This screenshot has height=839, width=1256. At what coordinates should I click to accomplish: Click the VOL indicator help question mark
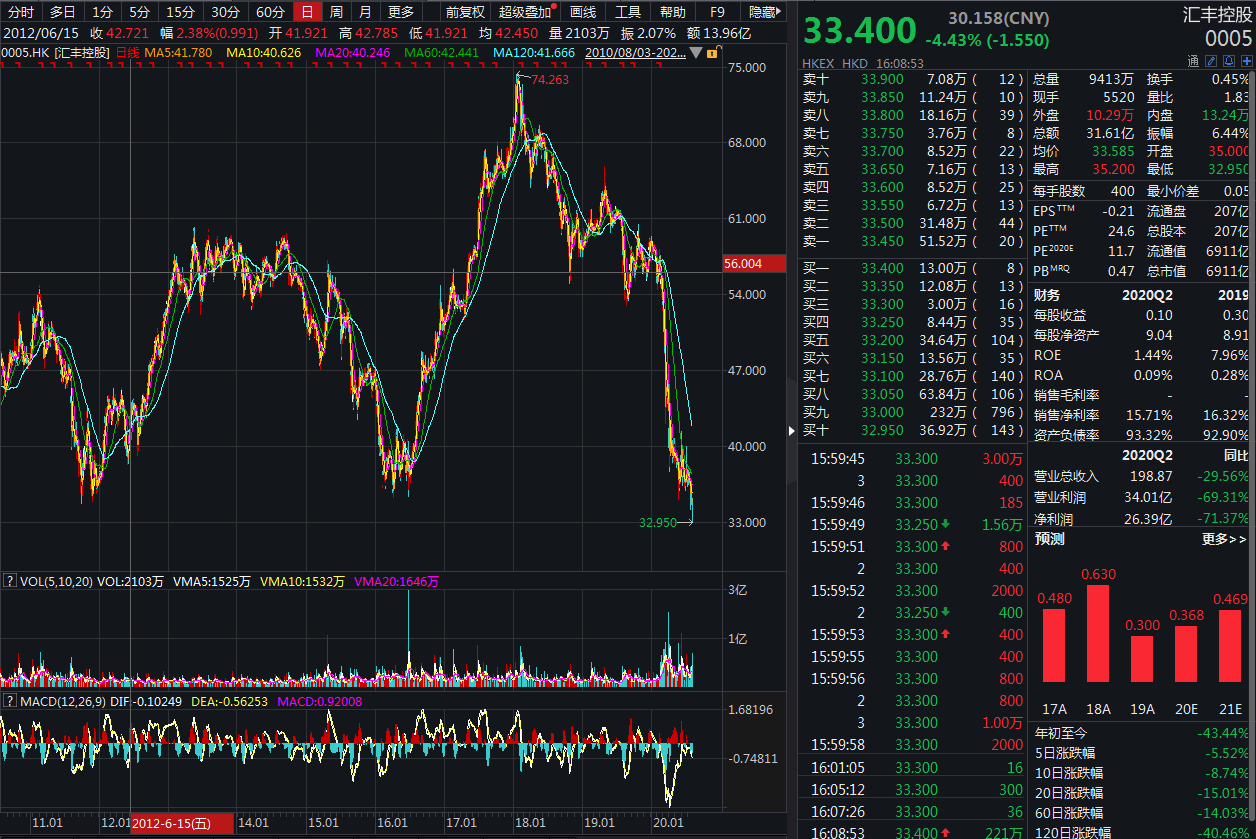9,581
